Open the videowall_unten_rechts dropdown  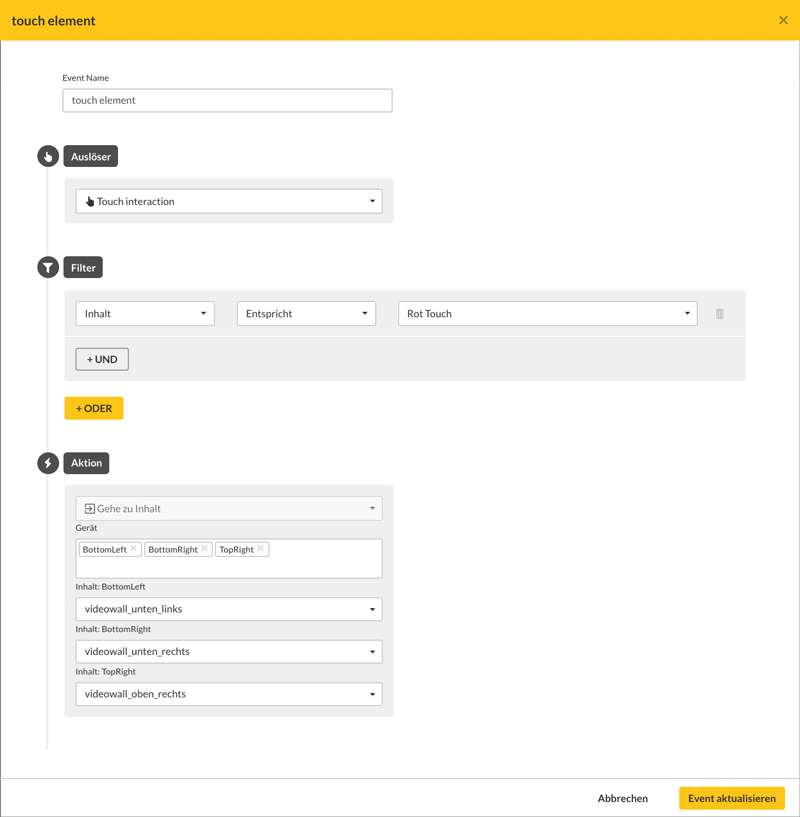(x=229, y=652)
